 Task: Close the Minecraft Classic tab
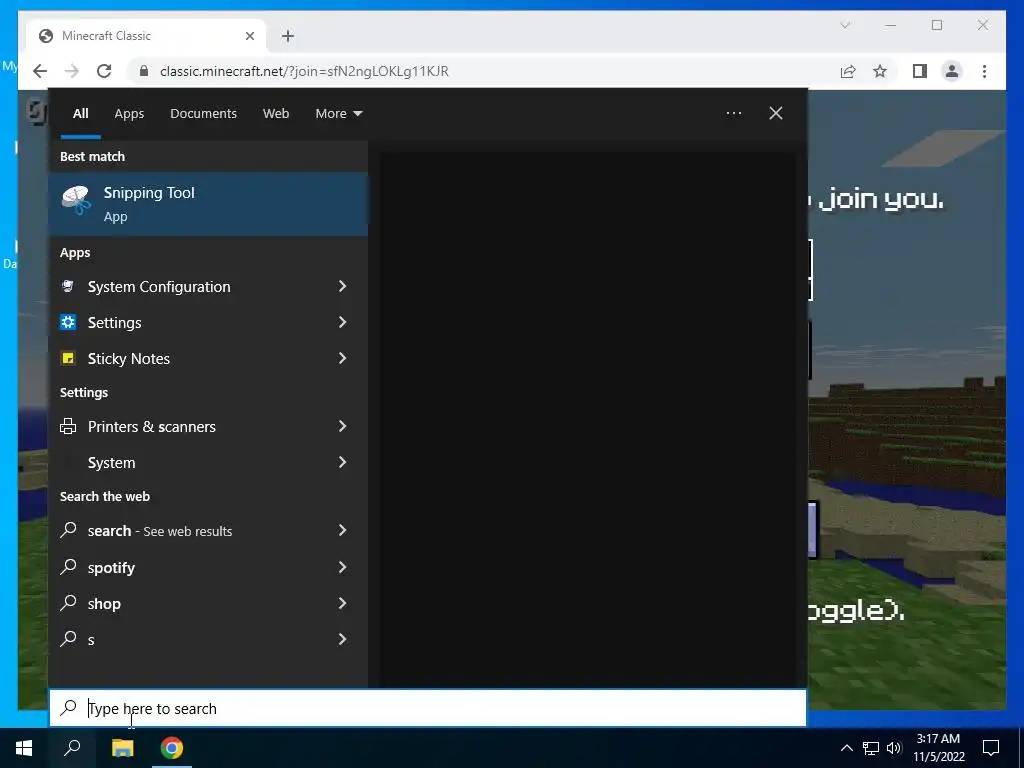(x=249, y=36)
